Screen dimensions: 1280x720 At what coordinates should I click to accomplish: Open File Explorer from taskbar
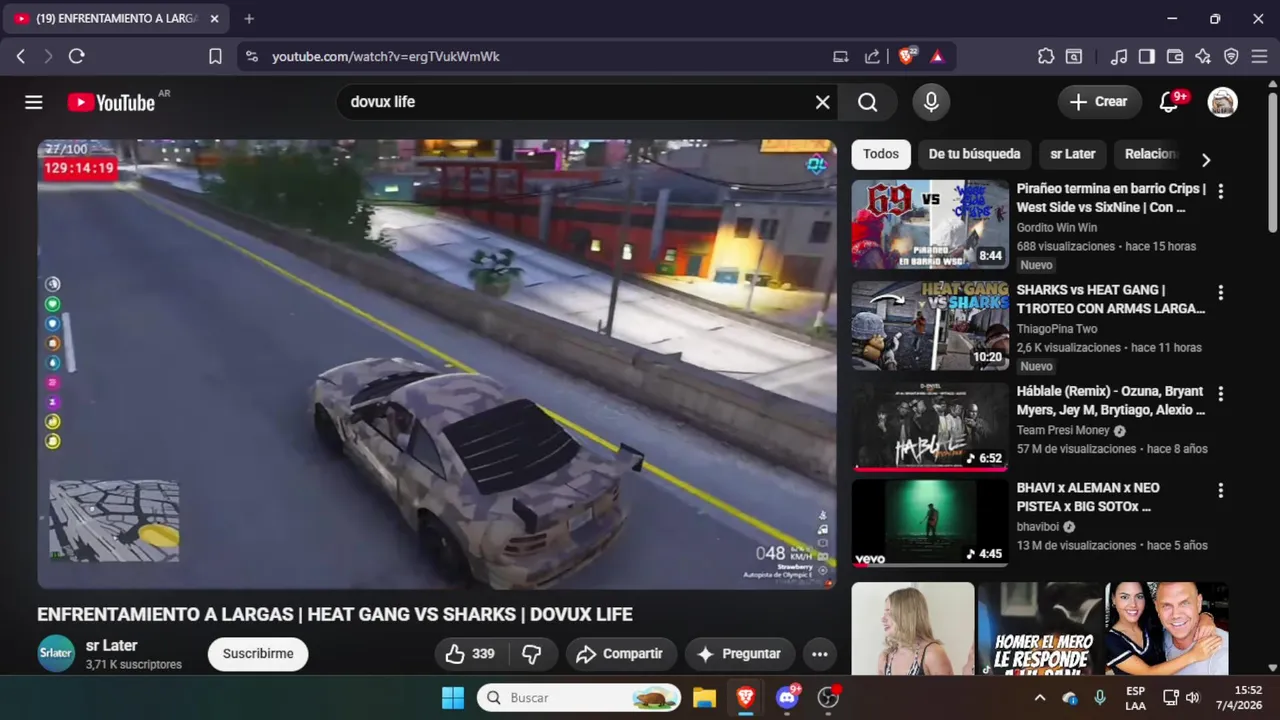click(x=704, y=698)
